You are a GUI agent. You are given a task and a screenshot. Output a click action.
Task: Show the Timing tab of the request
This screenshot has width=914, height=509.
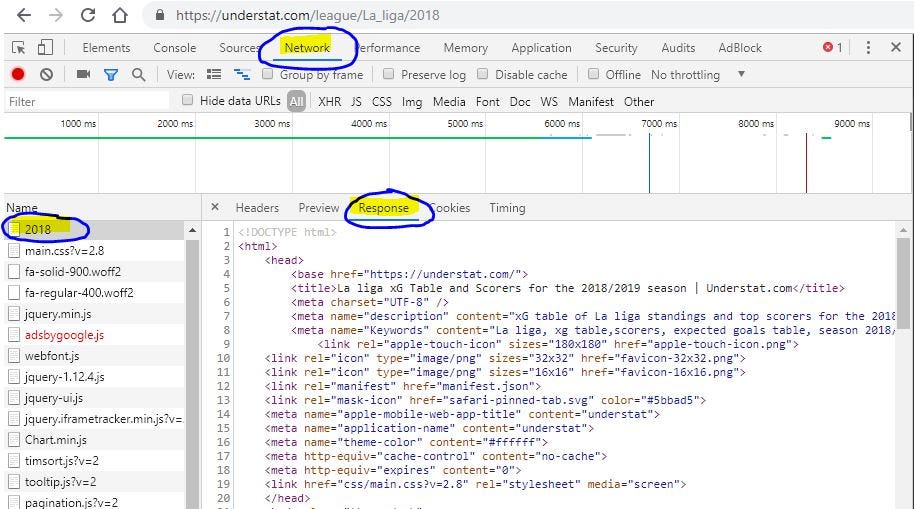pyautogui.click(x=507, y=208)
